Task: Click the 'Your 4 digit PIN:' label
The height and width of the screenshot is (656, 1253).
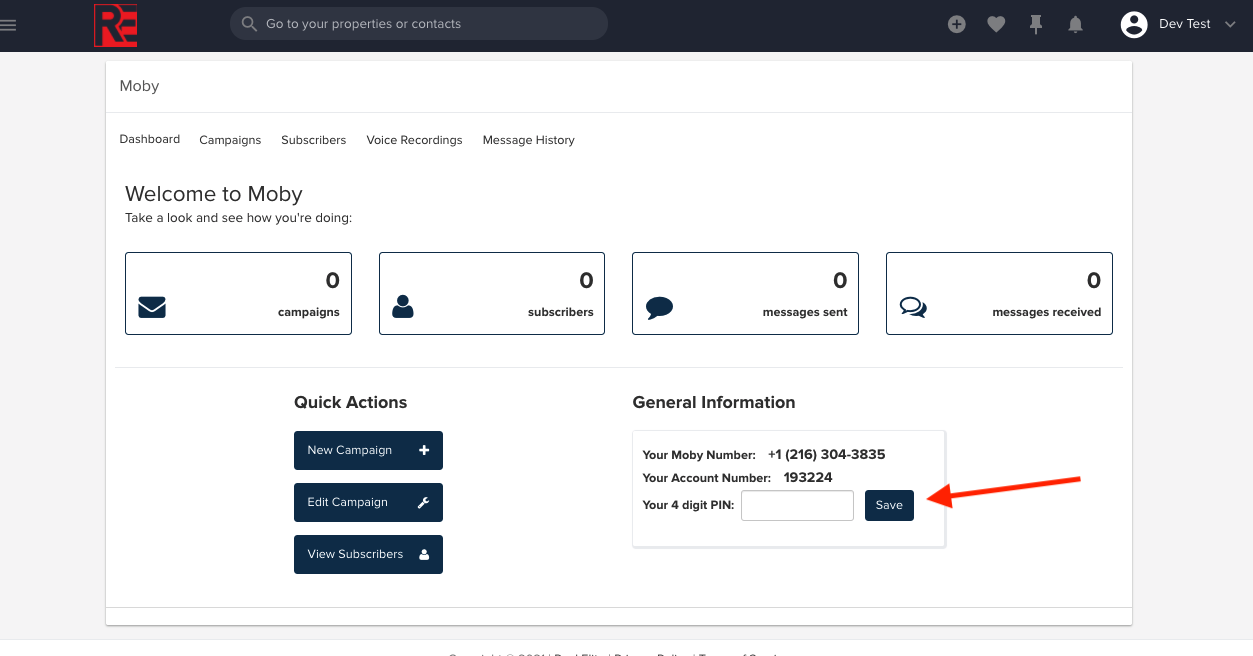Action: click(689, 505)
